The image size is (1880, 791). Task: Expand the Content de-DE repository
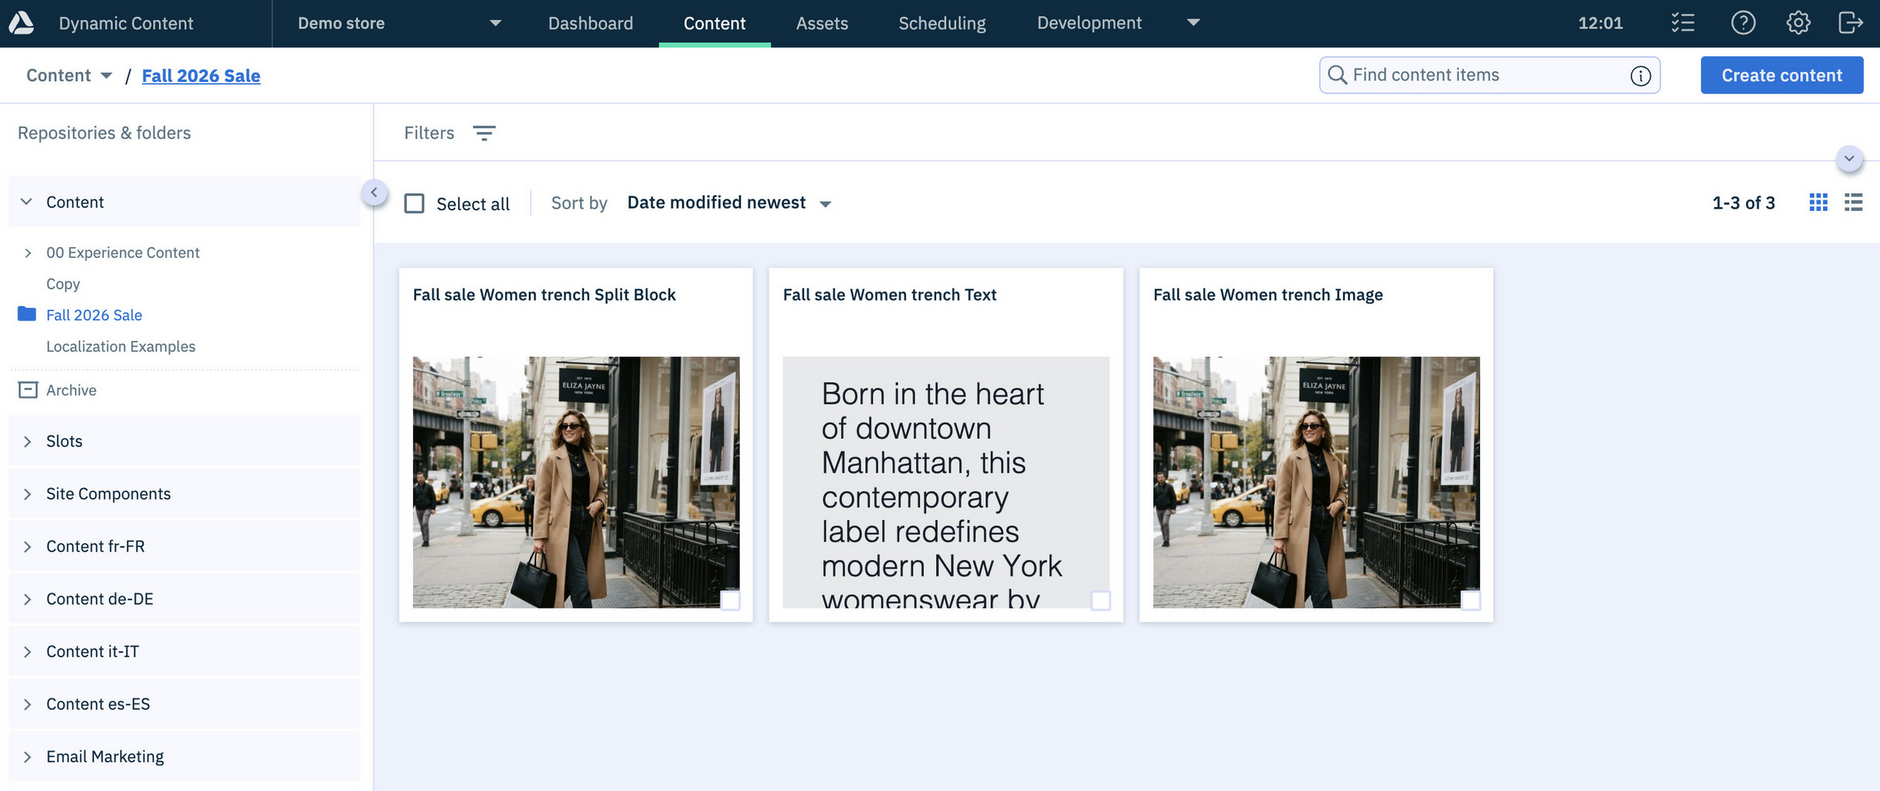(x=27, y=599)
